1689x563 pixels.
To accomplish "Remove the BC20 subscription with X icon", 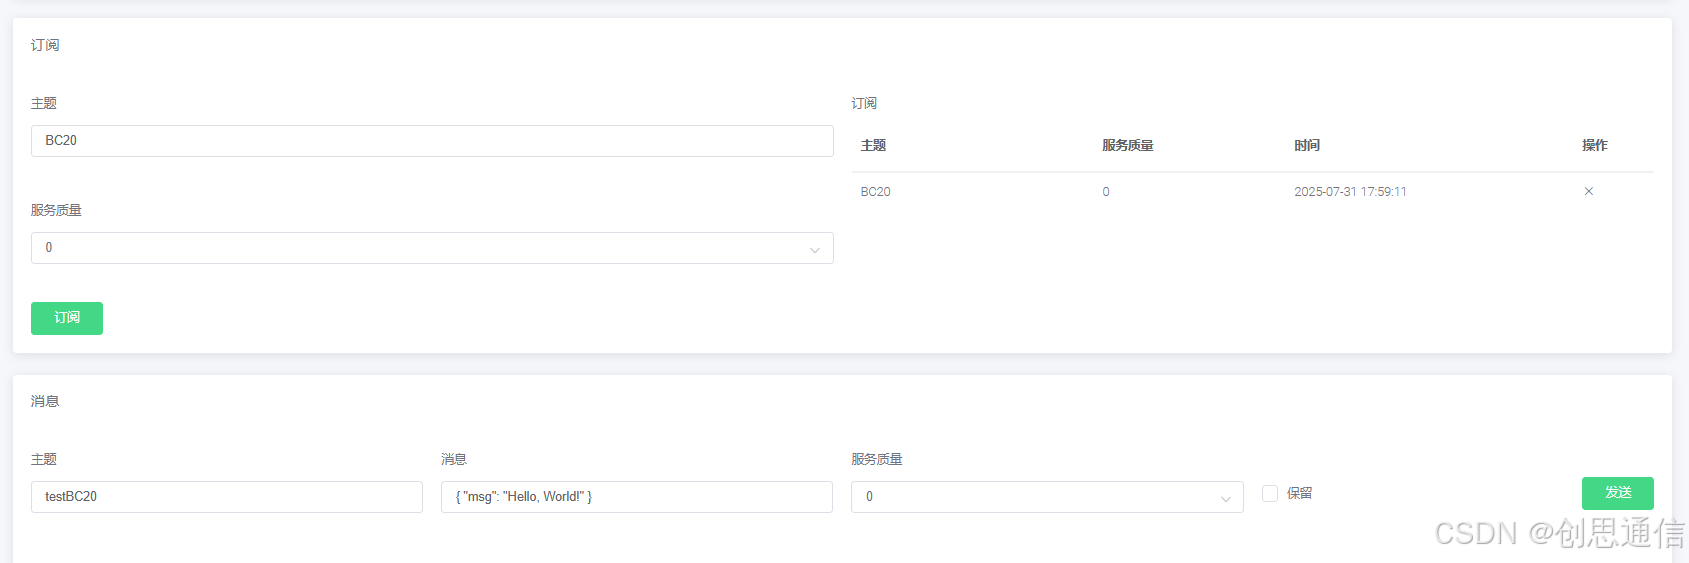I will click(x=1588, y=191).
